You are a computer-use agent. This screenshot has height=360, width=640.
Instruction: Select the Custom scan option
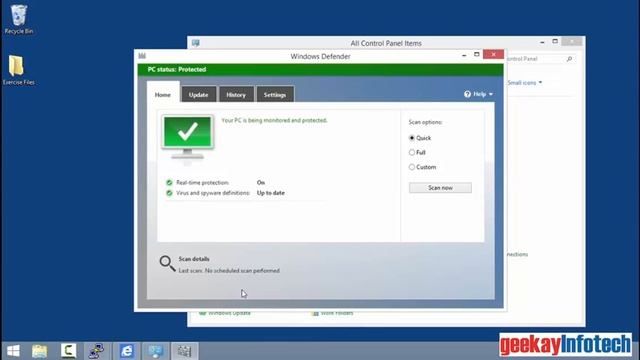pyautogui.click(x=412, y=167)
